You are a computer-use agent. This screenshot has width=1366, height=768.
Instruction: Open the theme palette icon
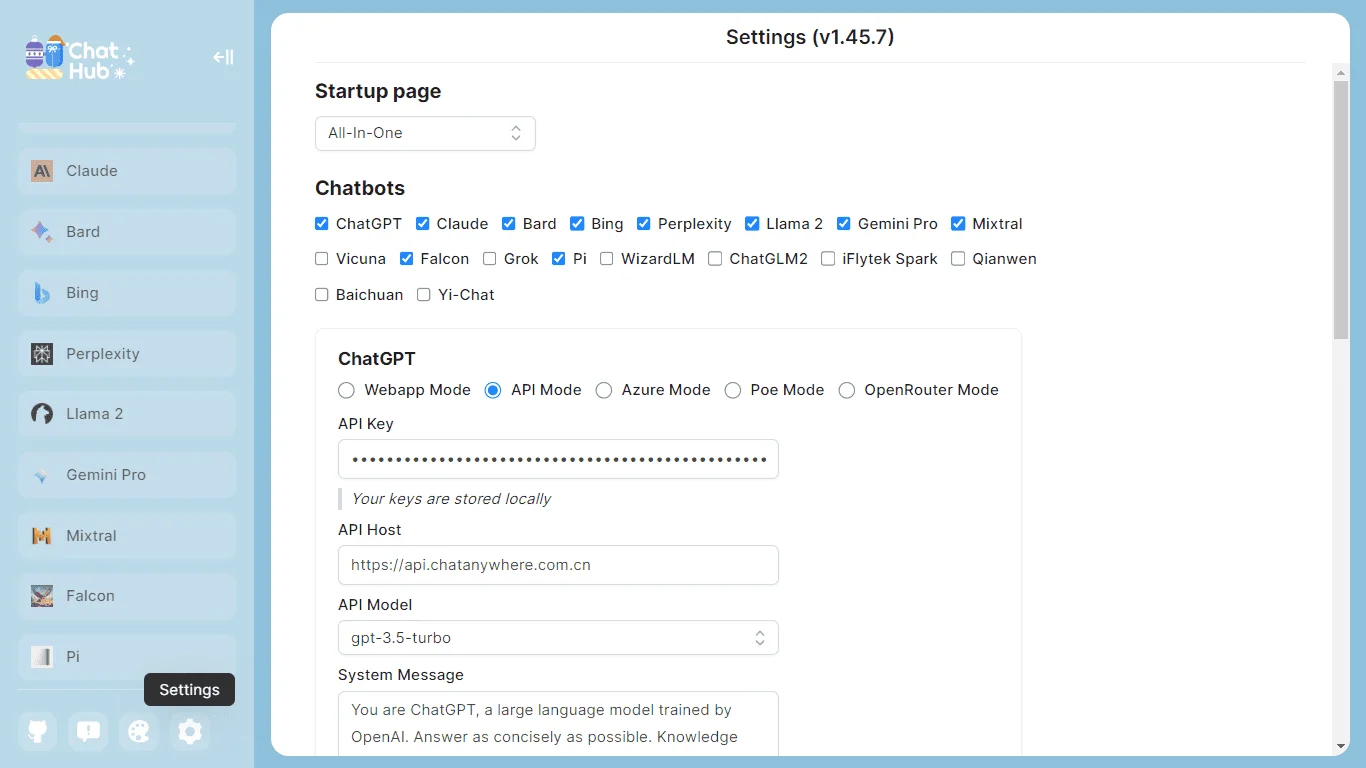pyautogui.click(x=139, y=732)
